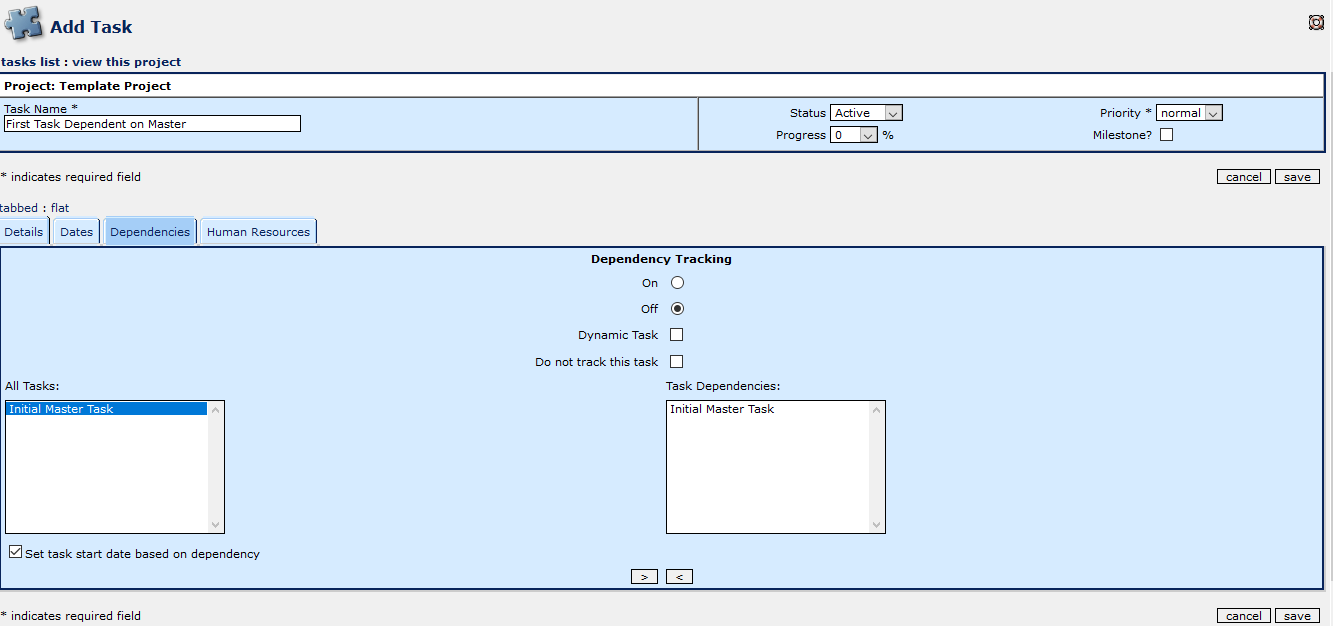Switch to the Dates tab

coord(76,231)
